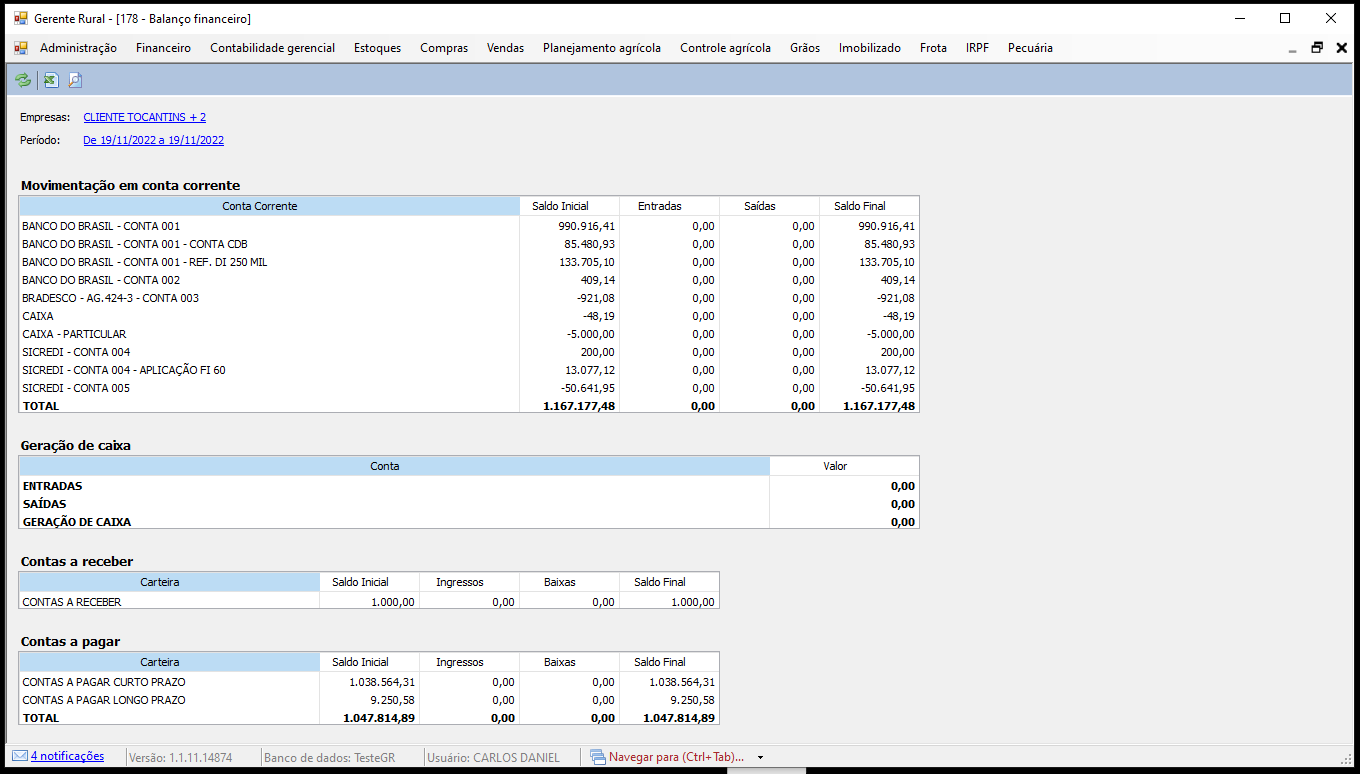1360x774 pixels.
Task: Click the -50.641,95 Saldo Inicial value
Action: tap(587, 388)
